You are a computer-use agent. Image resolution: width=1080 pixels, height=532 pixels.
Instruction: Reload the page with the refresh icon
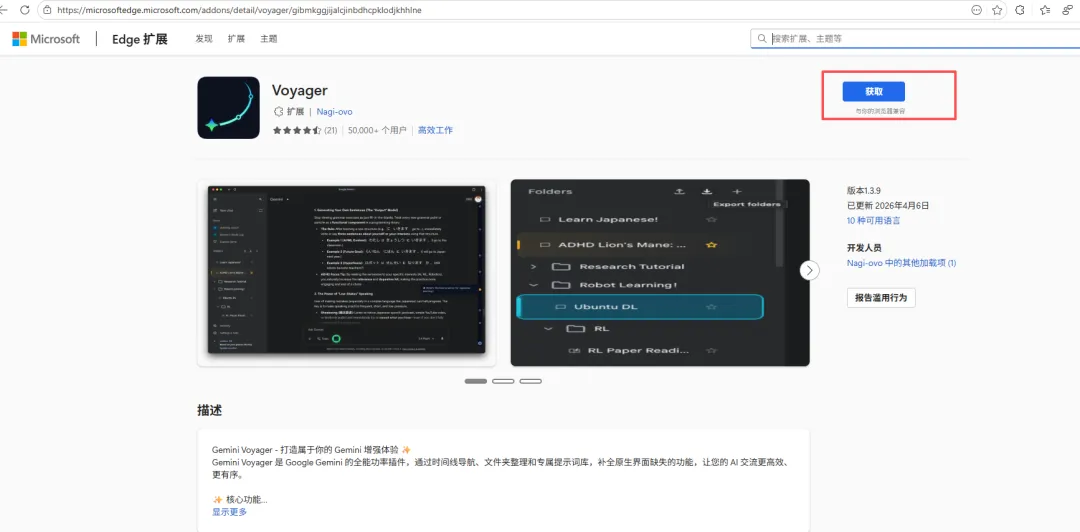[25, 10]
